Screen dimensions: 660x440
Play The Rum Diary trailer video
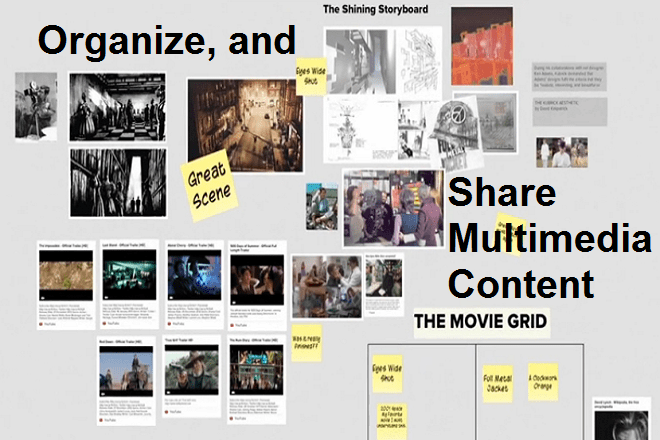click(x=256, y=370)
